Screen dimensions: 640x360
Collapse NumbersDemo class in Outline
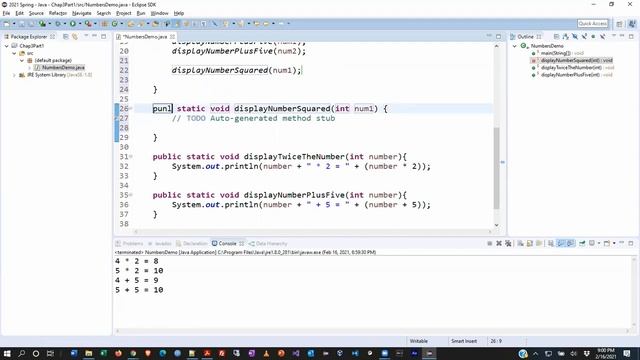click(x=515, y=46)
